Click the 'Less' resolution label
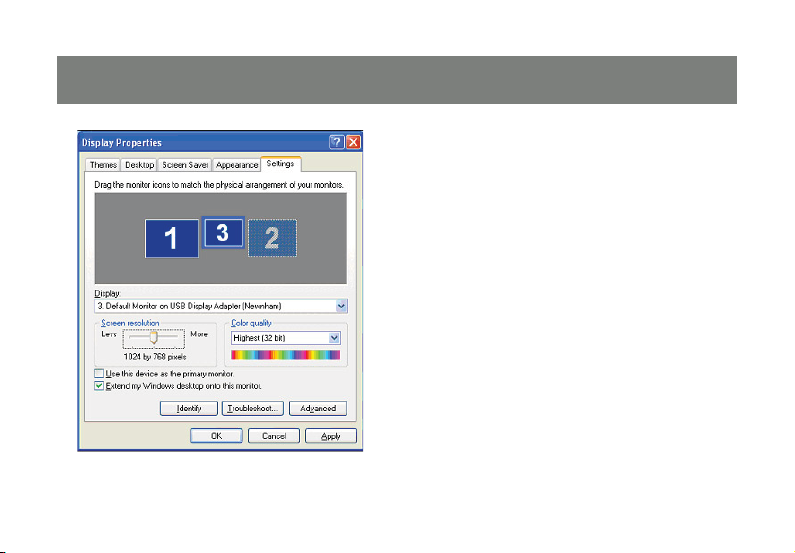795x553 pixels. coord(109,335)
